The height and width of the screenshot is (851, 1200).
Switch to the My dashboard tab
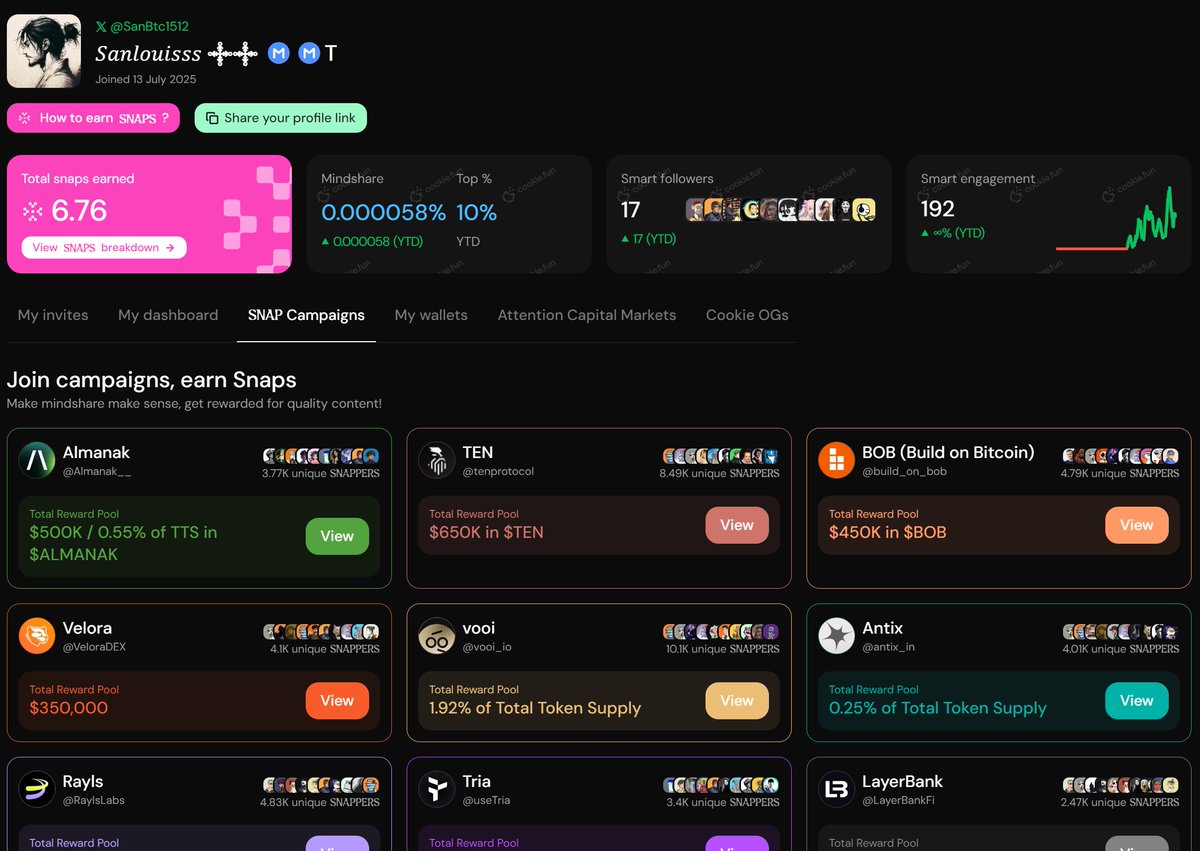(x=168, y=315)
